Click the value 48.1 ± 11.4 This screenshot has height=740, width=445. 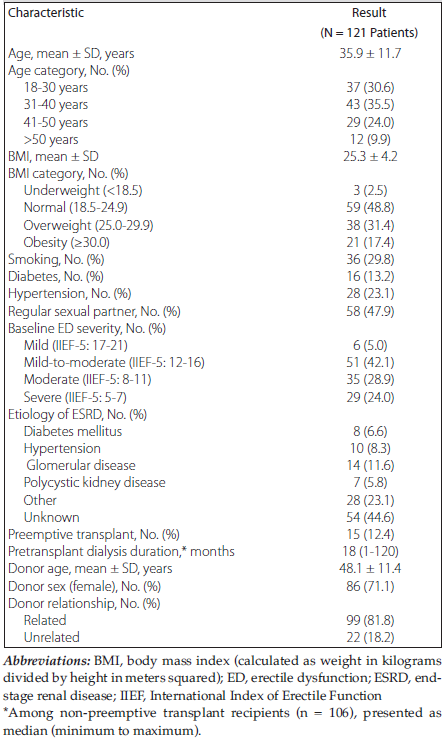tap(370, 568)
